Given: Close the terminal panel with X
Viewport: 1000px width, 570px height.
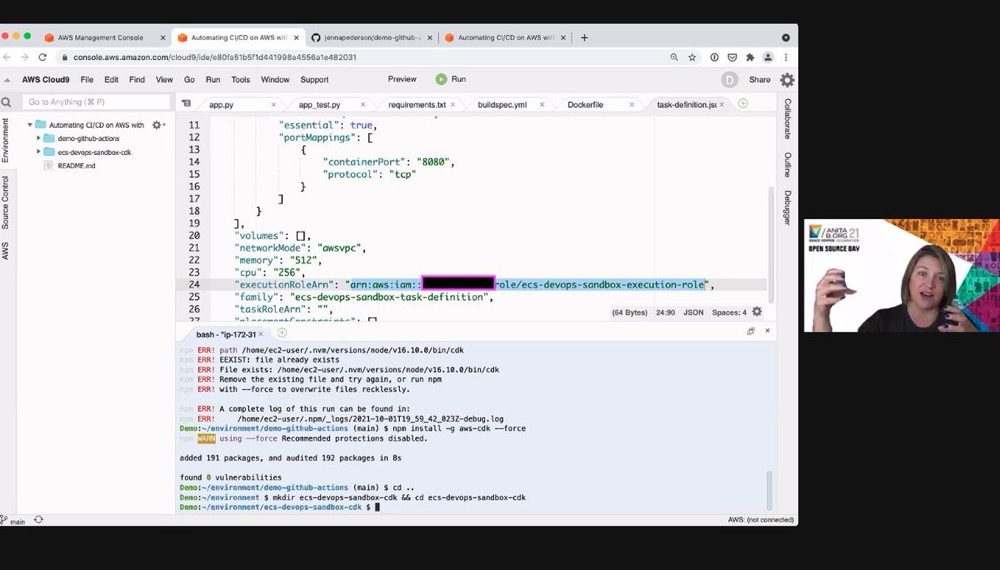Looking at the screenshot, I should coord(767,331).
